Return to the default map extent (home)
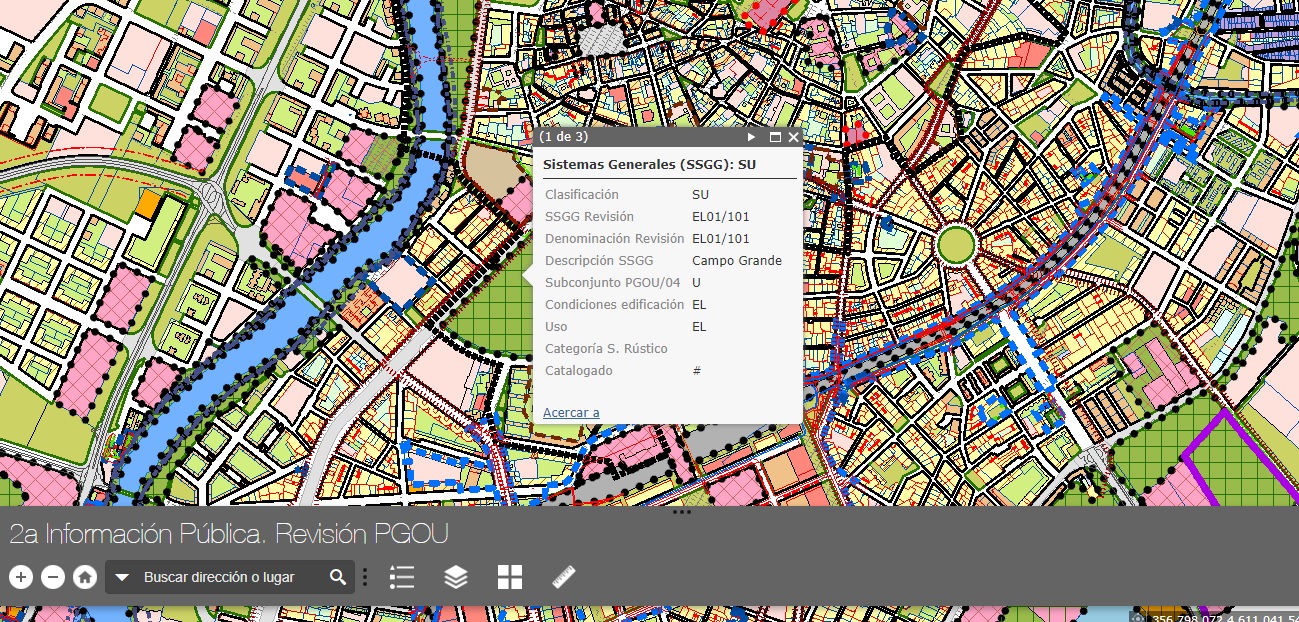The width and height of the screenshot is (1299, 622). pyautogui.click(x=85, y=577)
